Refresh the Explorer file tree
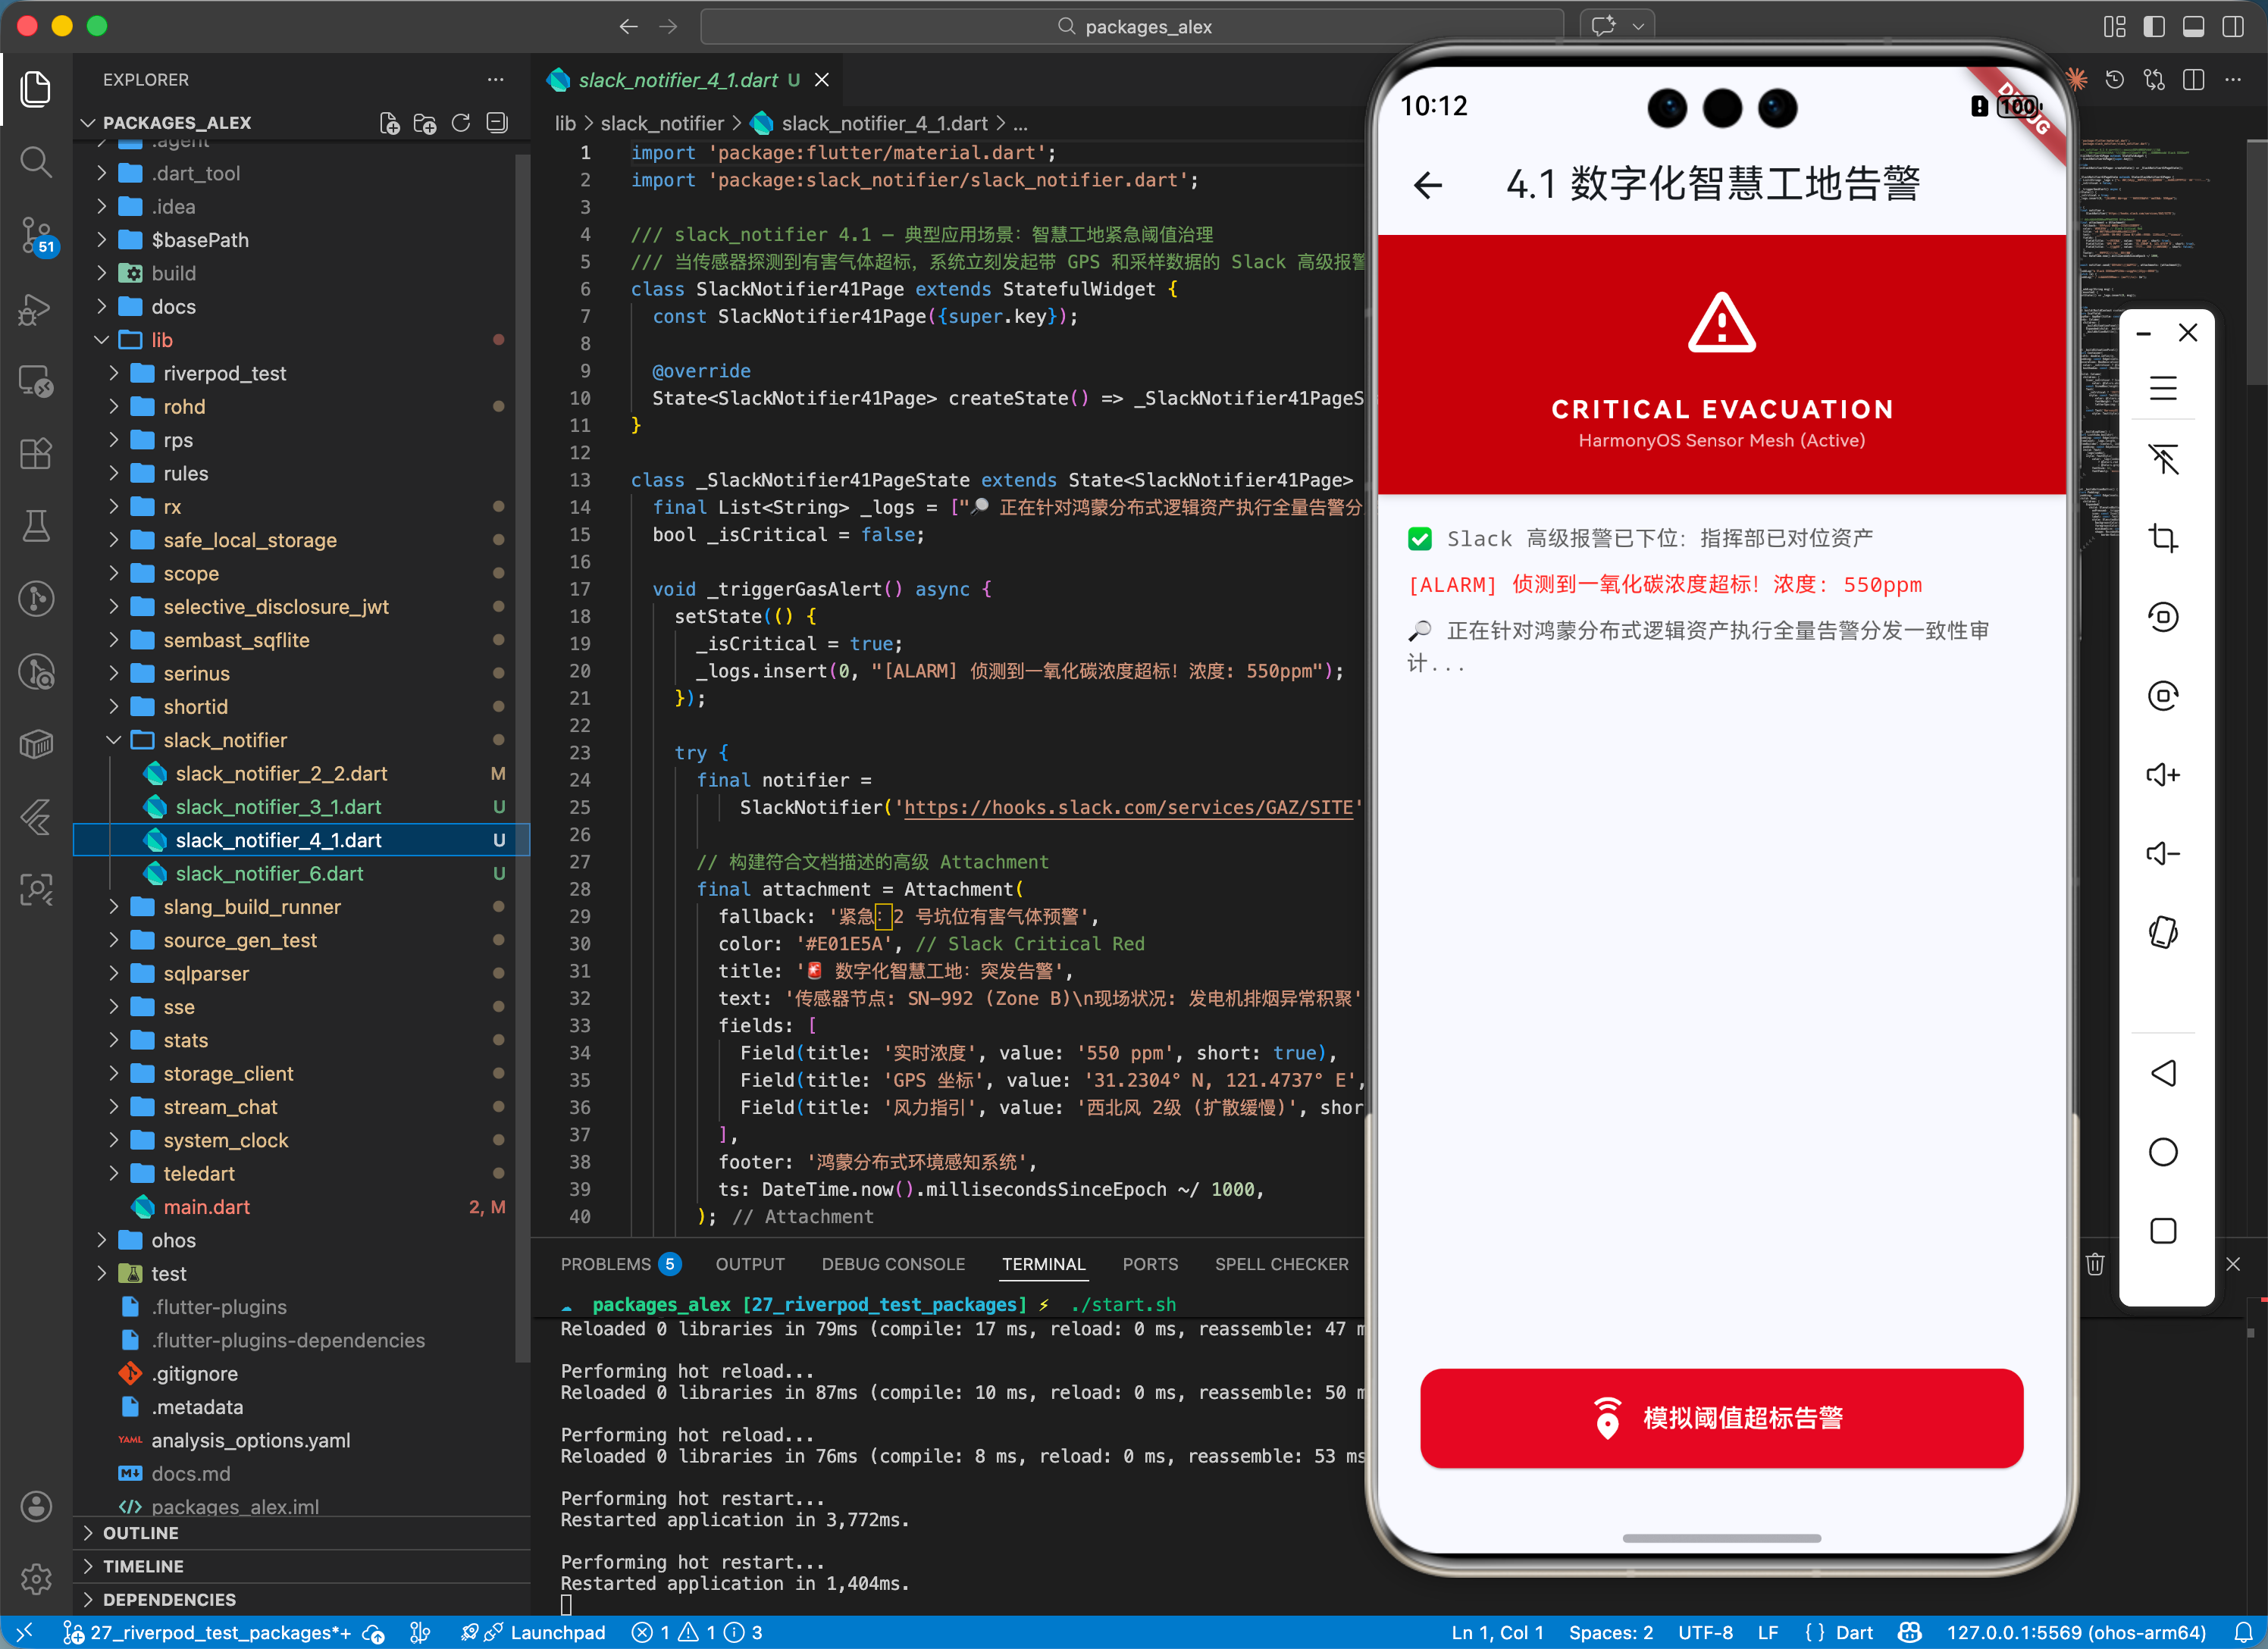 460,123
